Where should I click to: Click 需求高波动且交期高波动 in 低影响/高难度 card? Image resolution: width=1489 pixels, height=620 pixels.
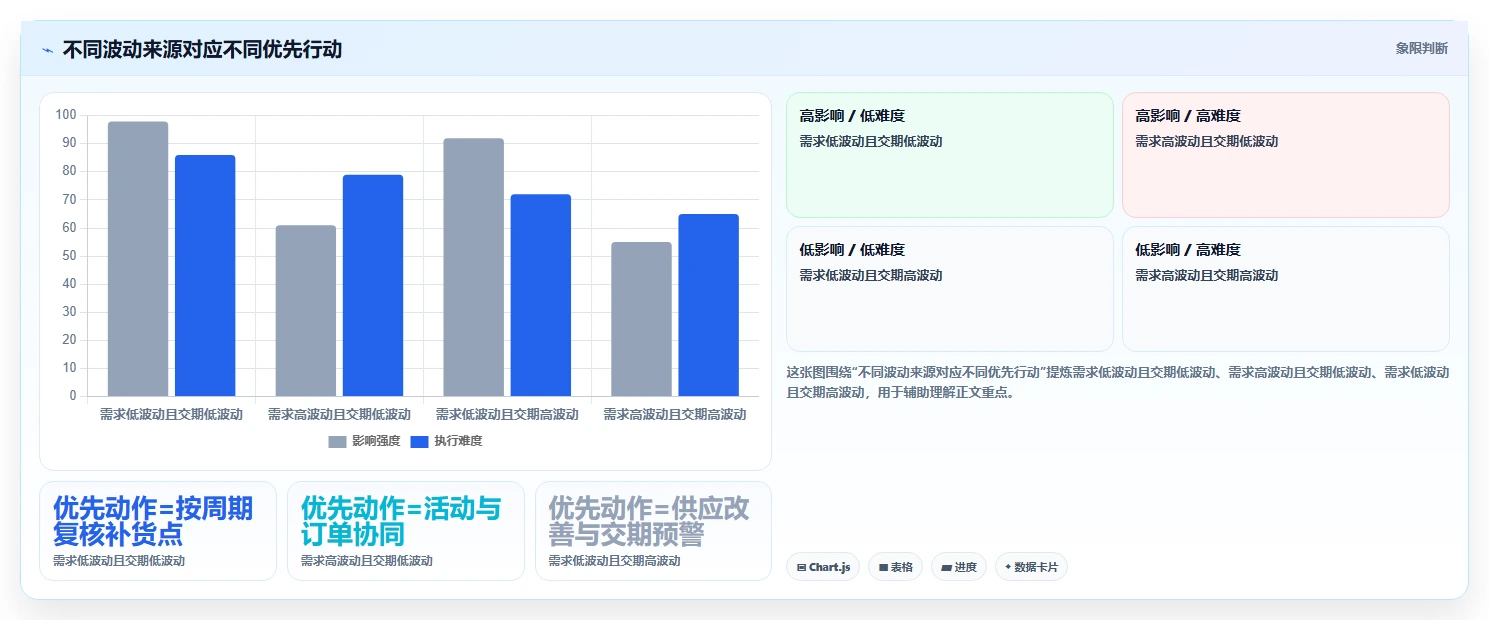point(1207,275)
